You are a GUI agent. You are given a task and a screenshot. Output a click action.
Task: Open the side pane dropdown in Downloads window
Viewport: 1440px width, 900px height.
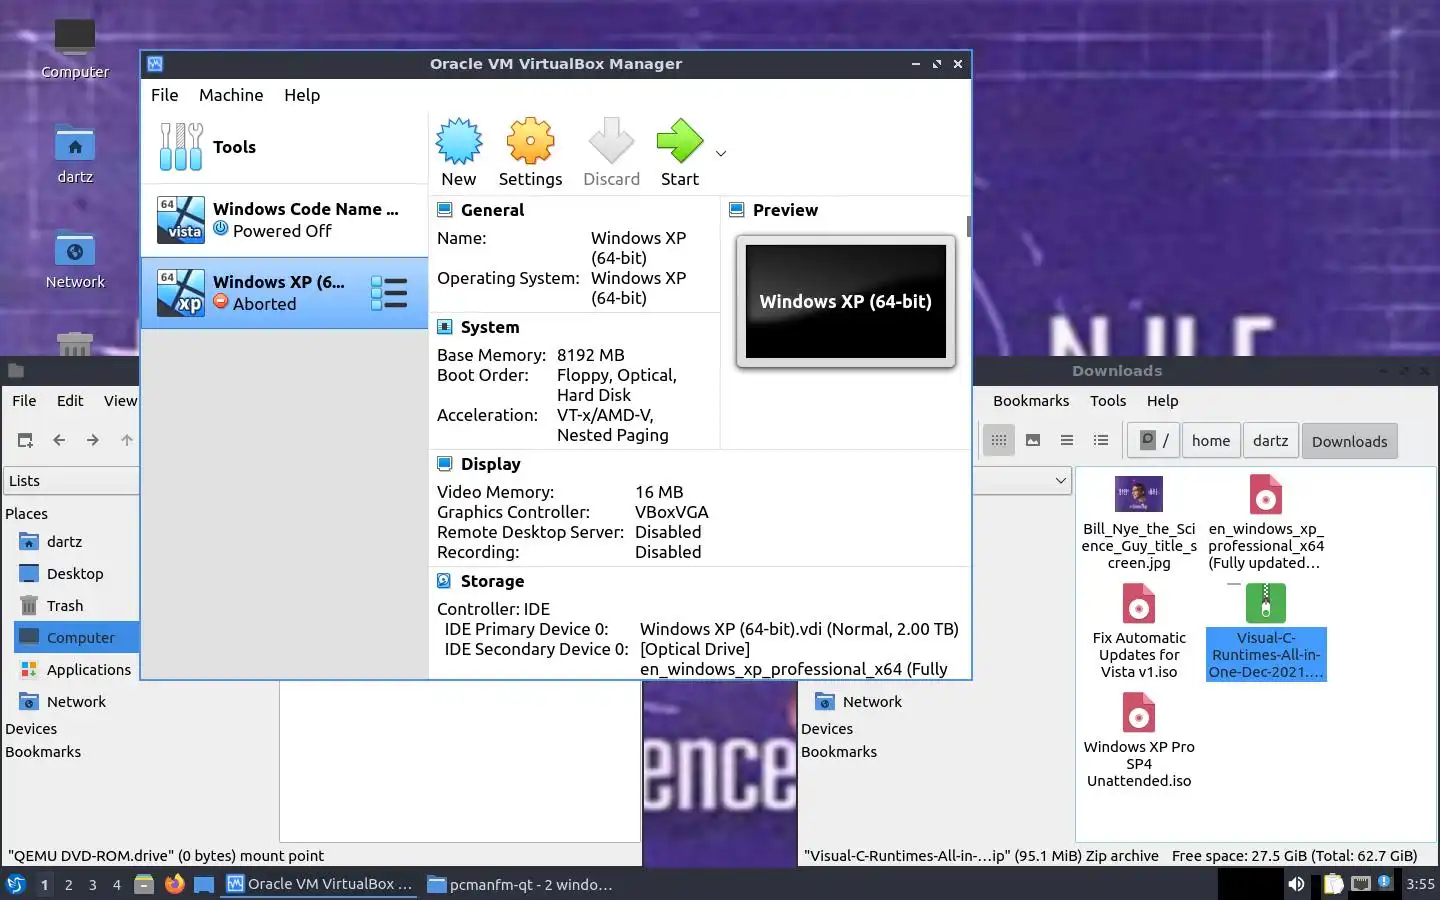pyautogui.click(x=1060, y=481)
